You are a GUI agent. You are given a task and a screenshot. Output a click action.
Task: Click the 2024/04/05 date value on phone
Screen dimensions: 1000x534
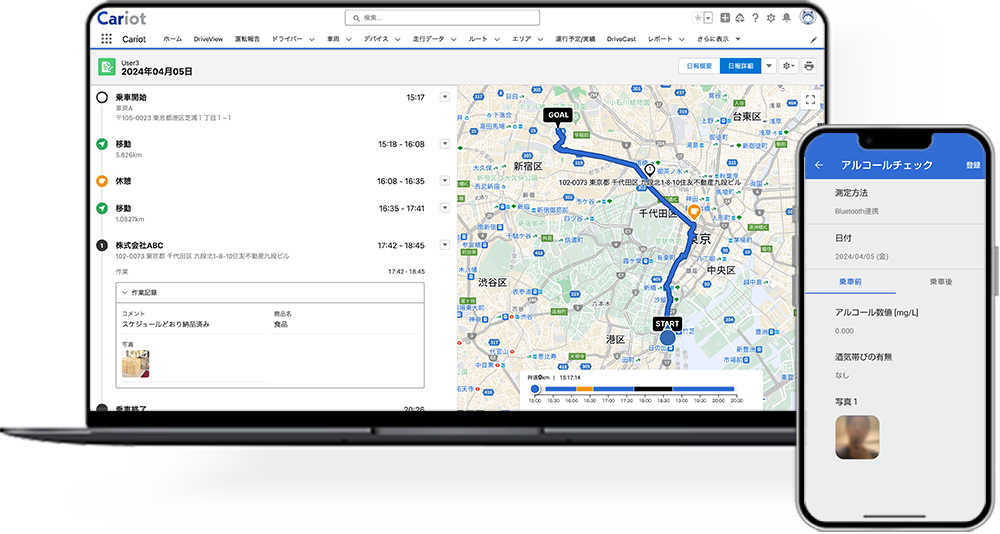pyautogui.click(x=862, y=256)
